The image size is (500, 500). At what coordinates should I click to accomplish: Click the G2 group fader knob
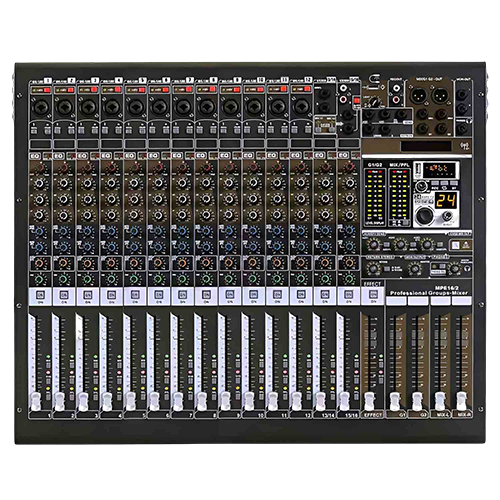(417, 401)
